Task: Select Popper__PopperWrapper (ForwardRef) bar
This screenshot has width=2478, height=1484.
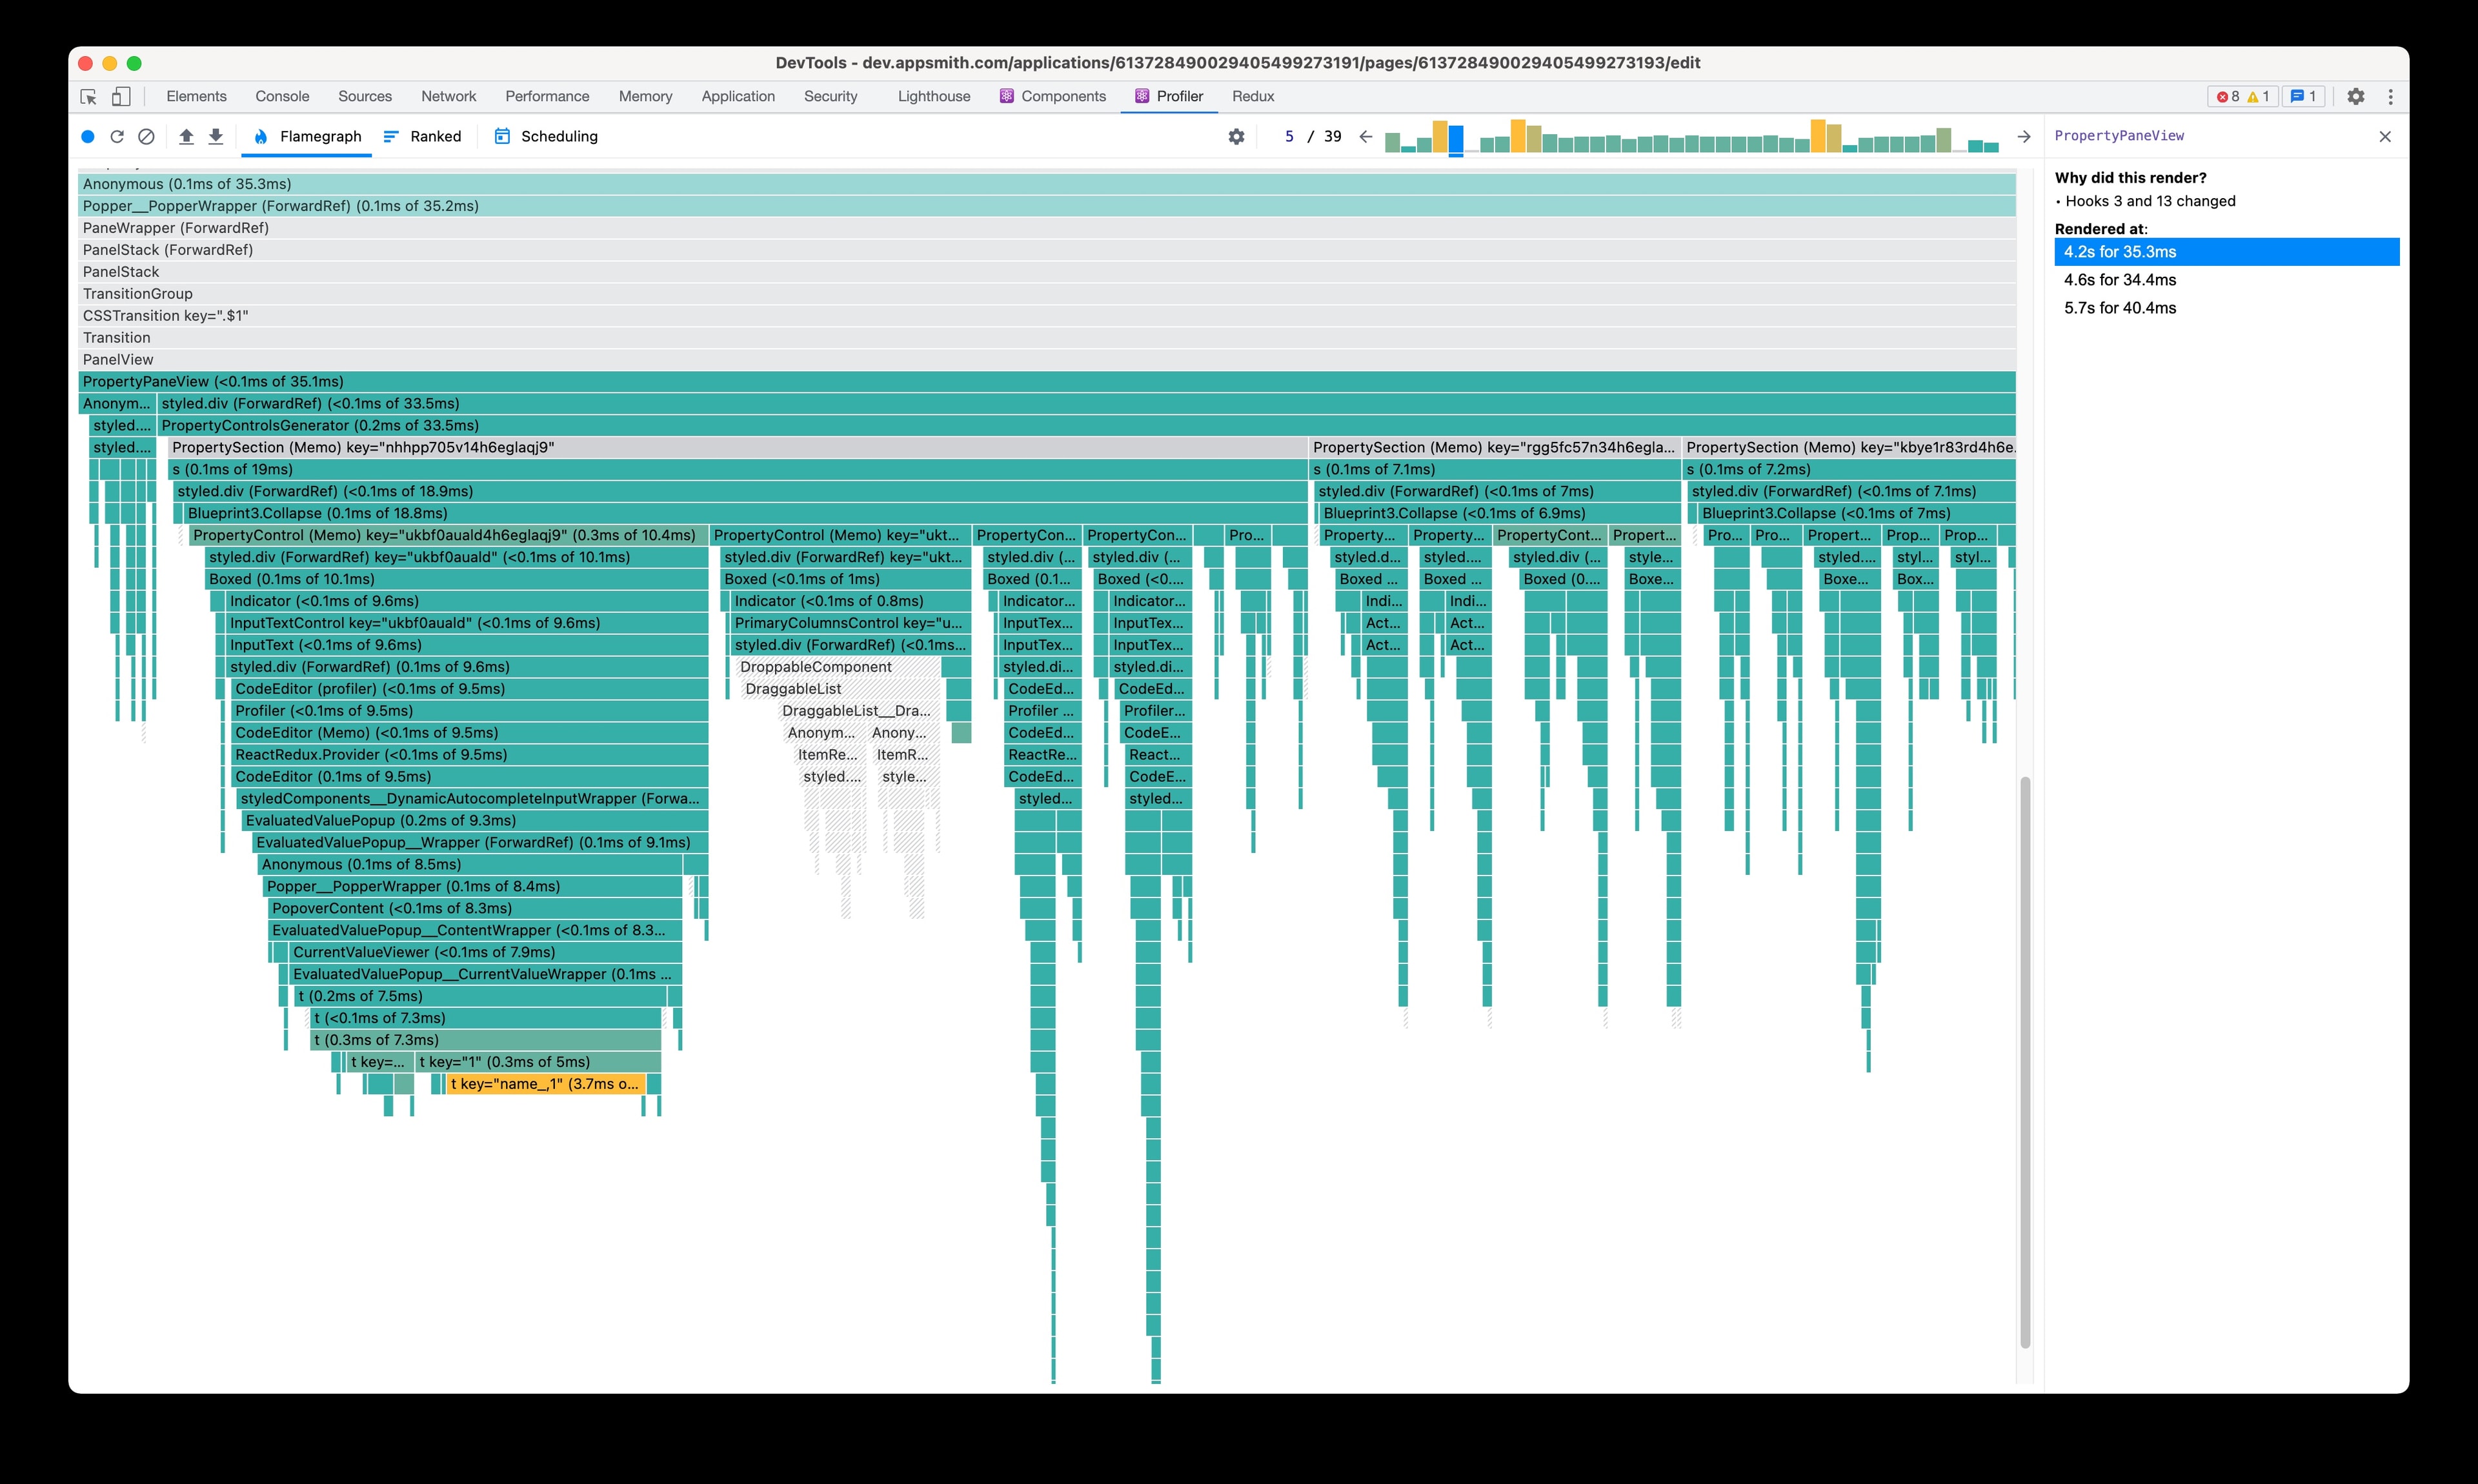Action: pyautogui.click(x=1047, y=206)
